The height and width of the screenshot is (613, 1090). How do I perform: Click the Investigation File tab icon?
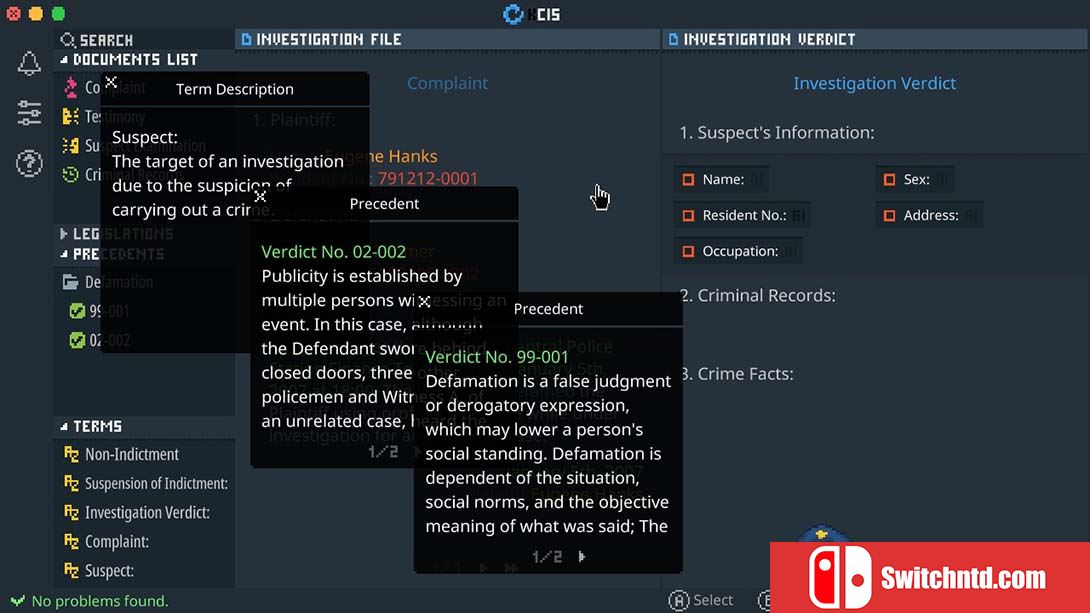click(246, 40)
